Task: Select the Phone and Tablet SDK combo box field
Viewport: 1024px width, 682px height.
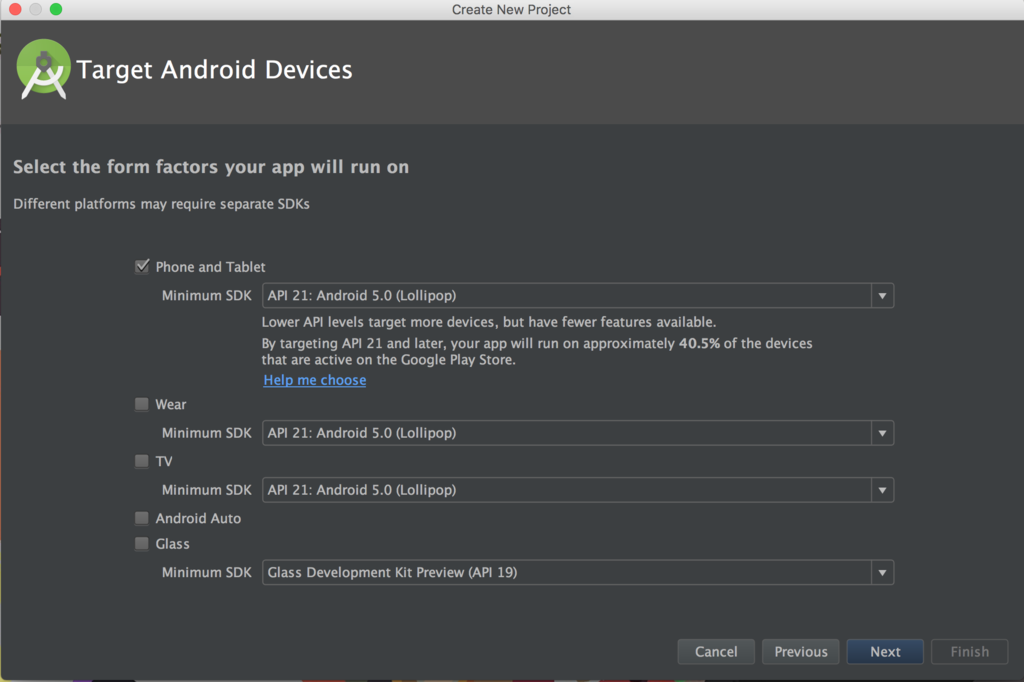Action: [x=577, y=296]
